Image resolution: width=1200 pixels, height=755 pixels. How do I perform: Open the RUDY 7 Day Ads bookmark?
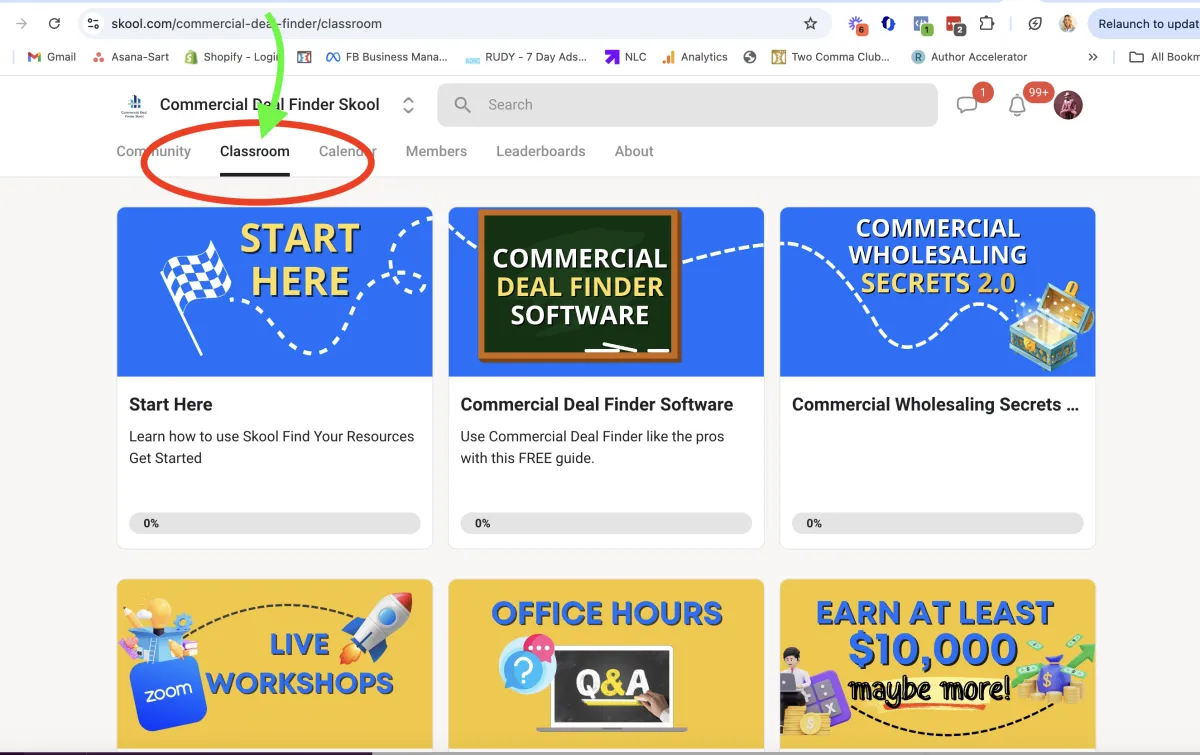(526, 57)
